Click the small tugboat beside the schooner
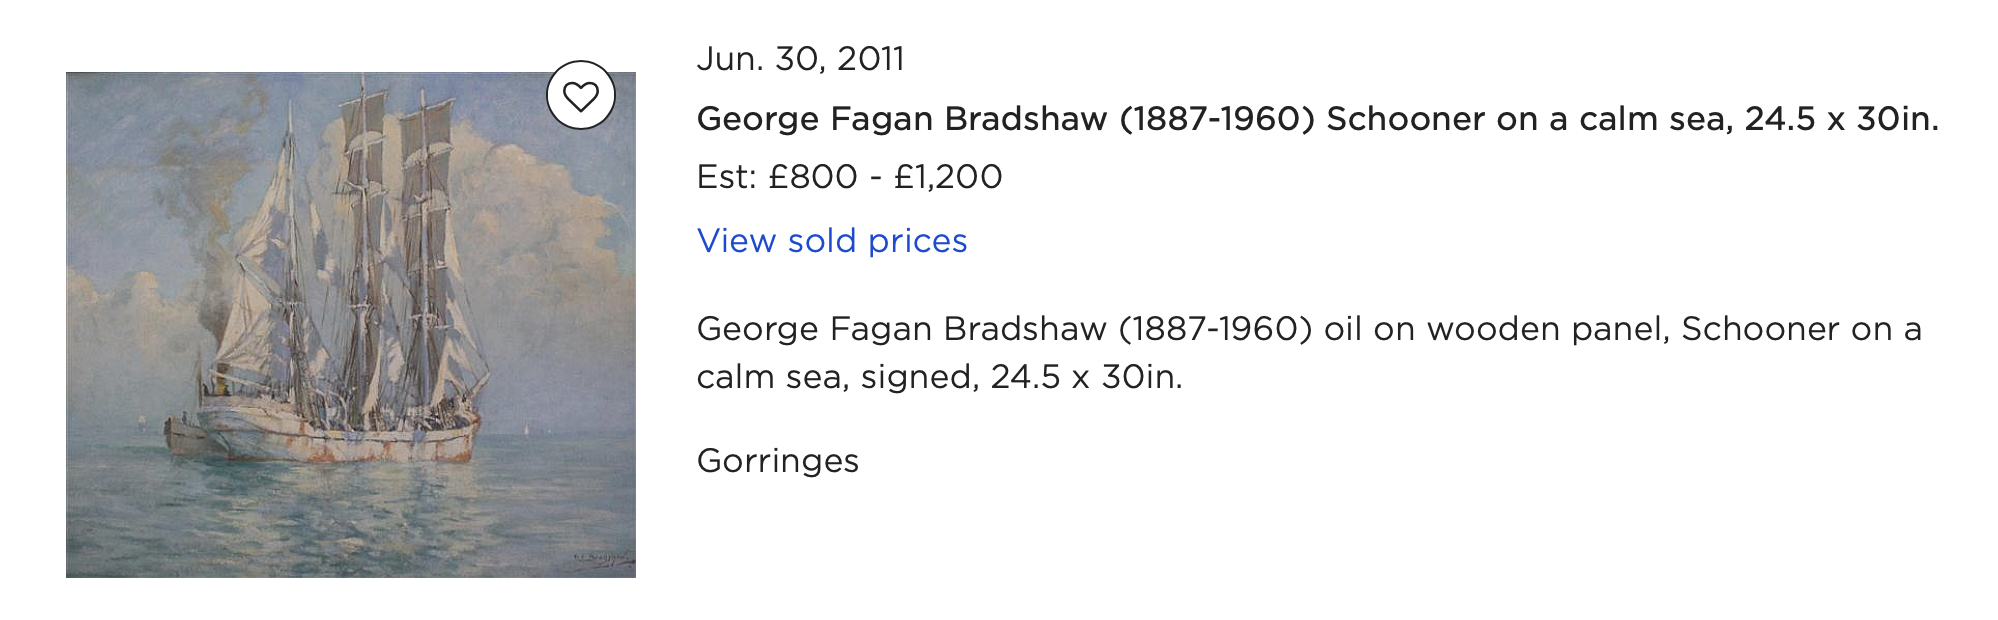This screenshot has width=1998, height=620. pos(187,436)
